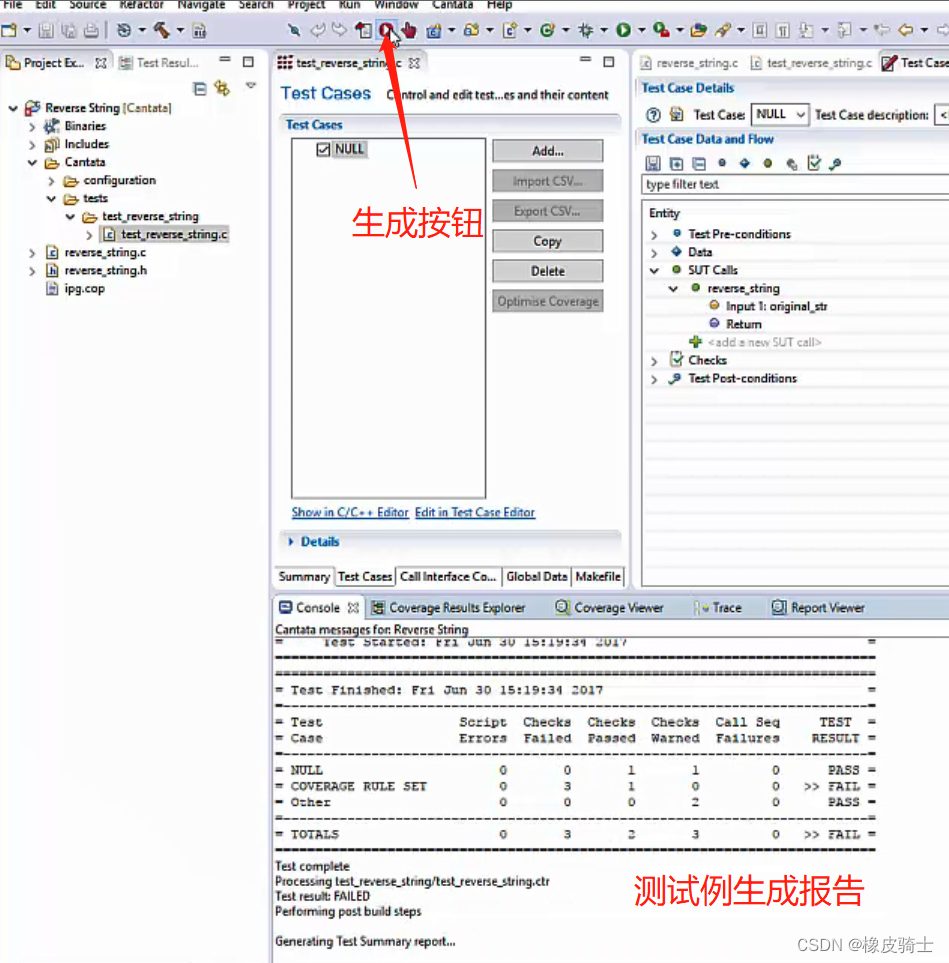Open the Navigate menu

coord(201,5)
